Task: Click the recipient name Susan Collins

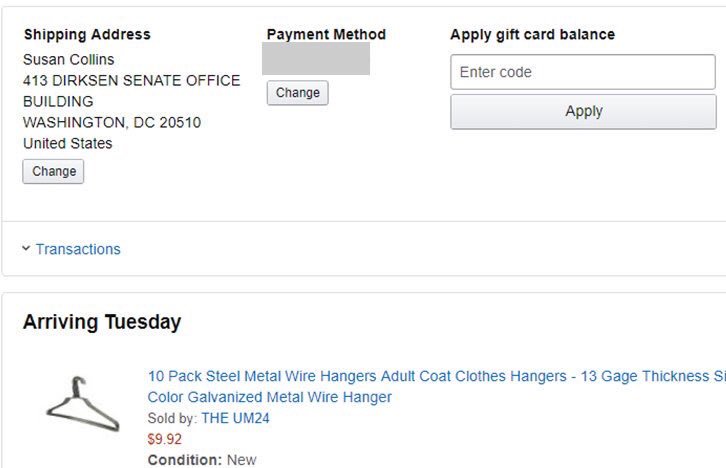Action: [x=69, y=59]
